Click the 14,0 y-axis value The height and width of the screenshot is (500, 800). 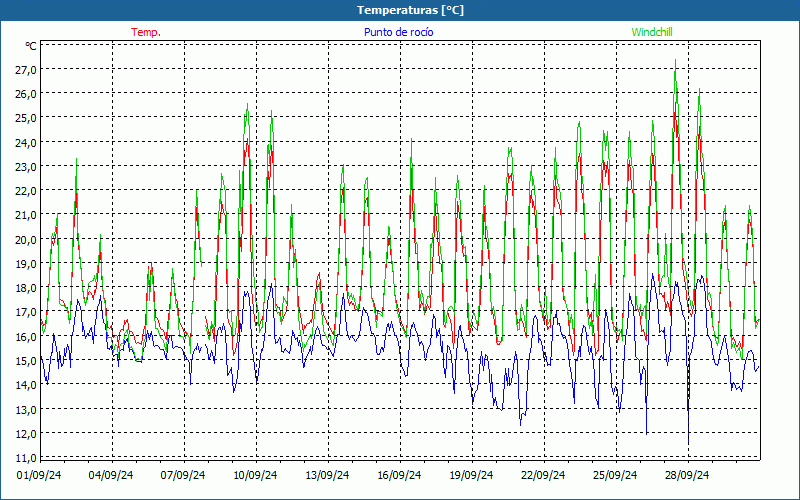26,386
